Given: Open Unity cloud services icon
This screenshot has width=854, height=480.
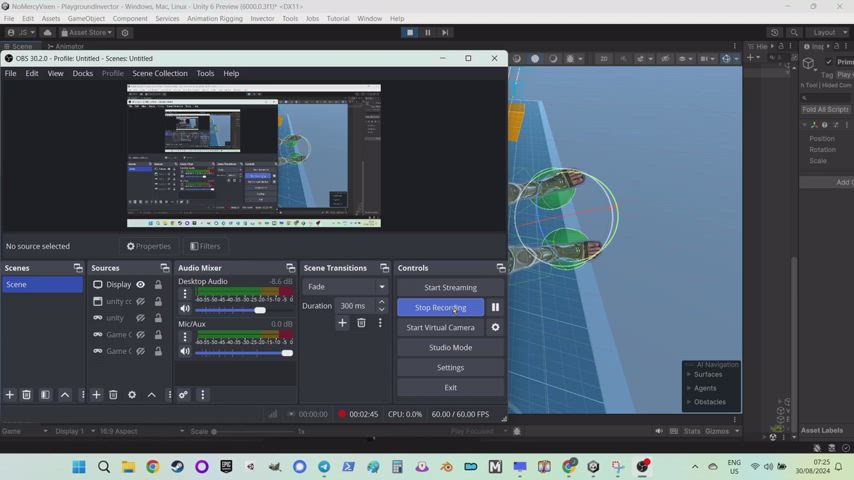Looking at the screenshot, I should (47, 32).
